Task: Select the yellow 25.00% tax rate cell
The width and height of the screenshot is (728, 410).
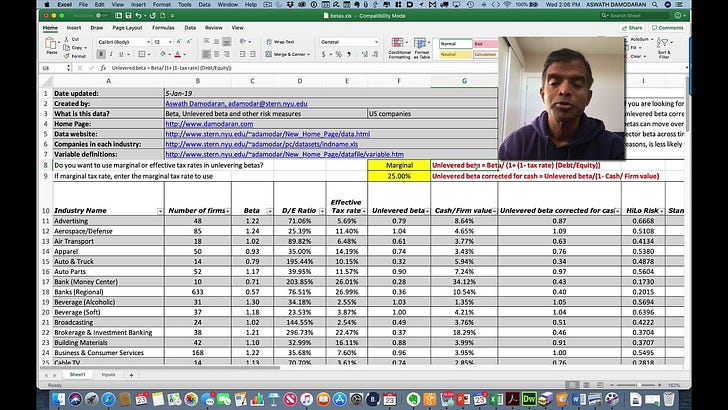Action: [399, 176]
